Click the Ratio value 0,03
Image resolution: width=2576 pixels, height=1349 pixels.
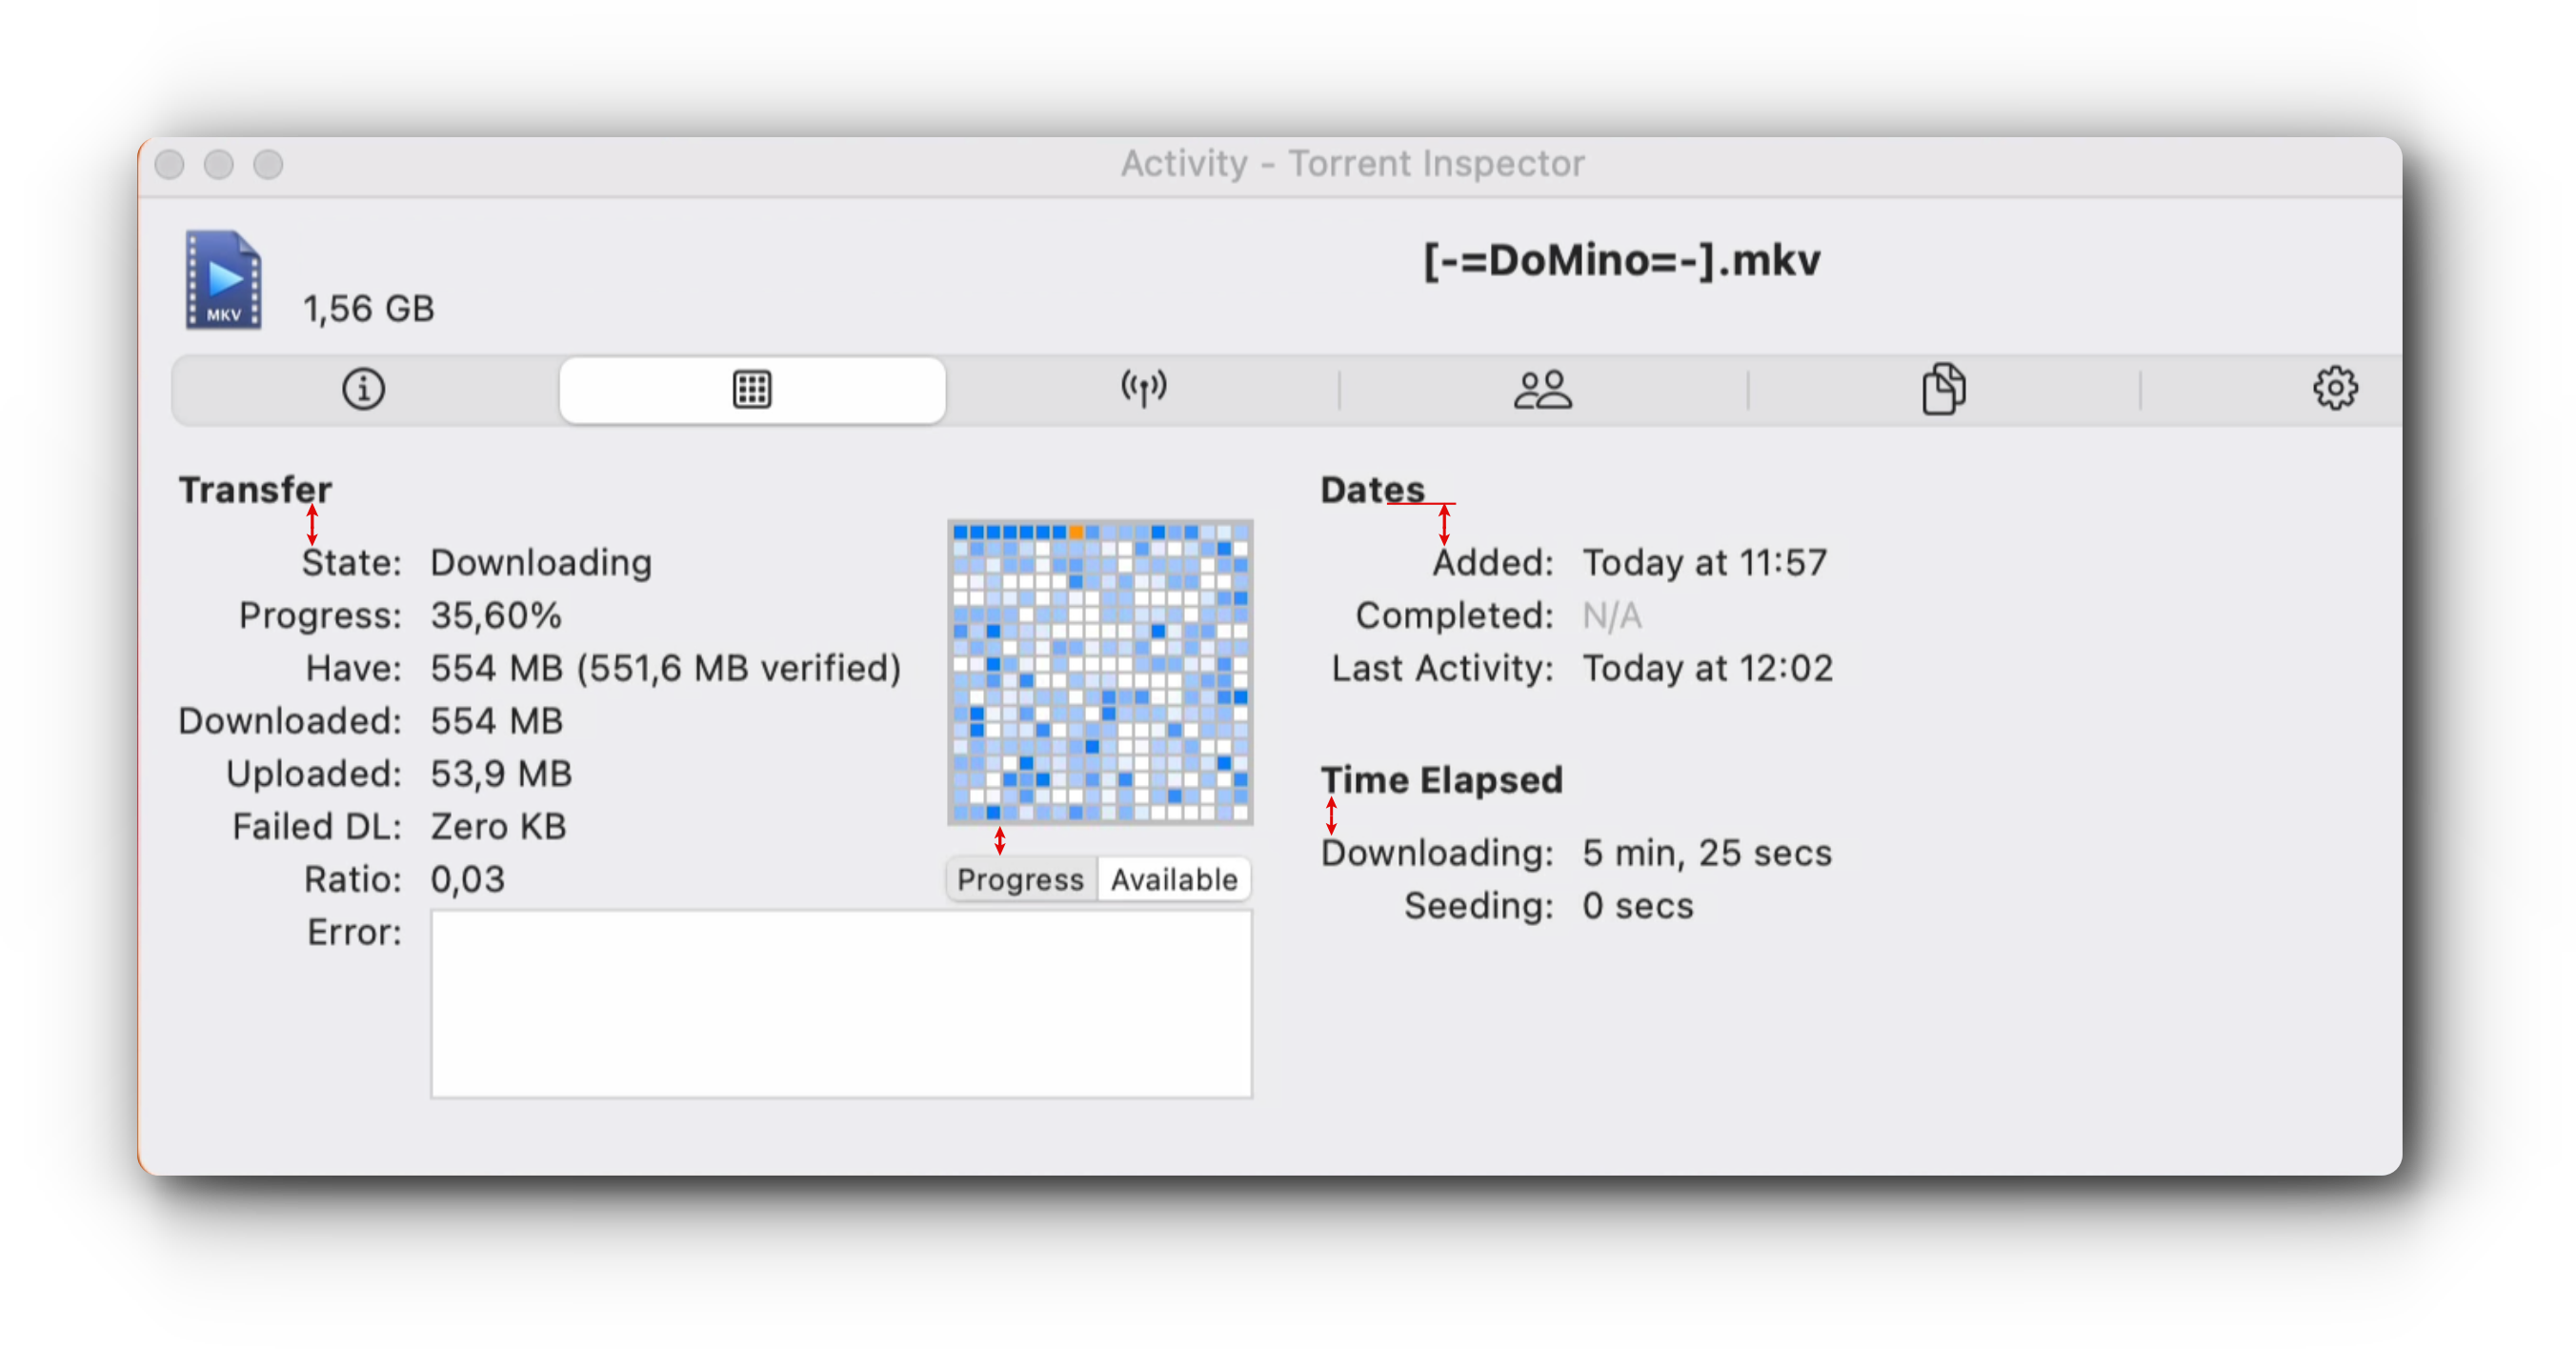point(467,880)
